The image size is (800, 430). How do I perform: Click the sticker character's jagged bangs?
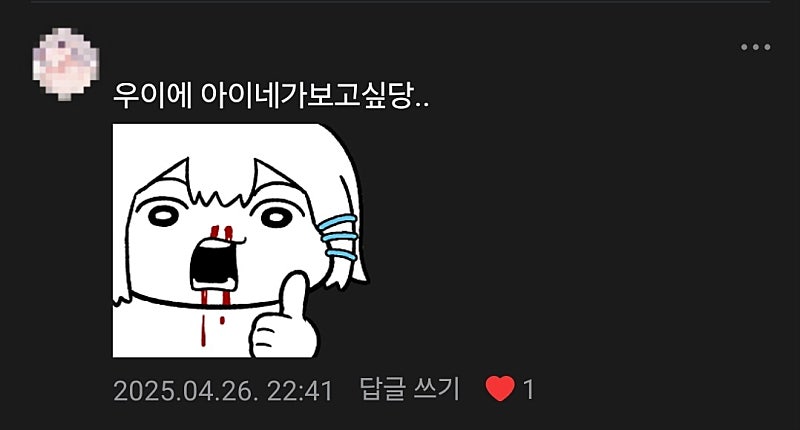tap(219, 191)
